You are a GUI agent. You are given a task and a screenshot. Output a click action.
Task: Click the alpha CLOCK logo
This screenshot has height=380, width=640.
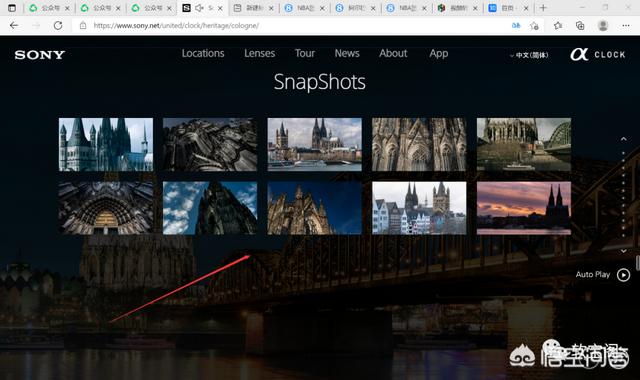point(598,54)
